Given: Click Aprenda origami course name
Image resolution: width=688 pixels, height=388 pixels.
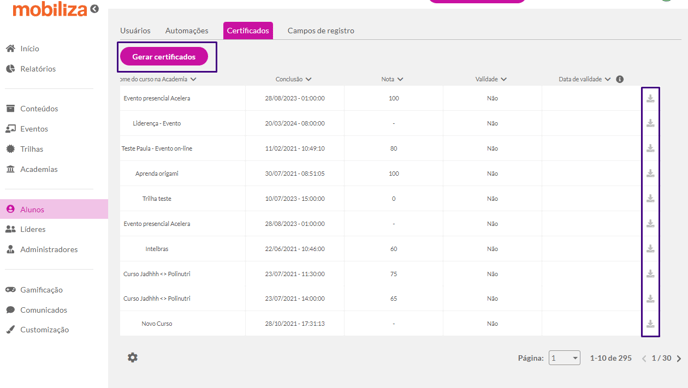Looking at the screenshot, I should [157, 174].
